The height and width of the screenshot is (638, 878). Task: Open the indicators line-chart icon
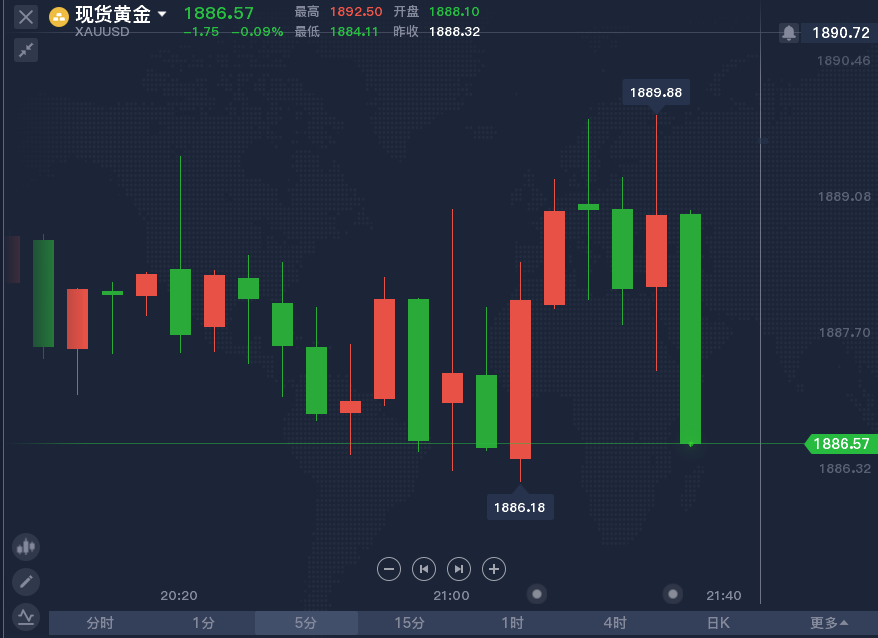(26, 615)
